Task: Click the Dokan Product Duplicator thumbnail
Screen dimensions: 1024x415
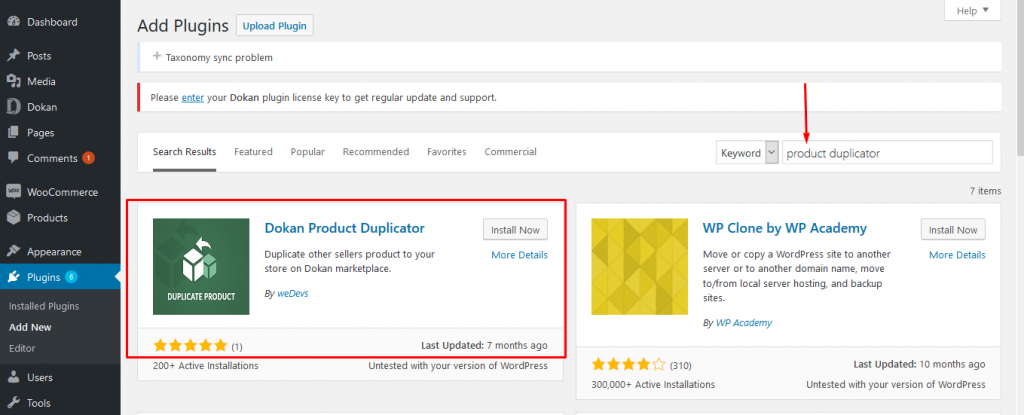Action: [201, 267]
